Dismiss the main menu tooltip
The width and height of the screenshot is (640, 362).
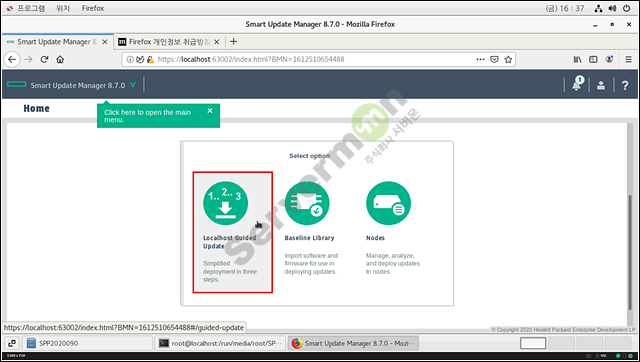[210, 111]
